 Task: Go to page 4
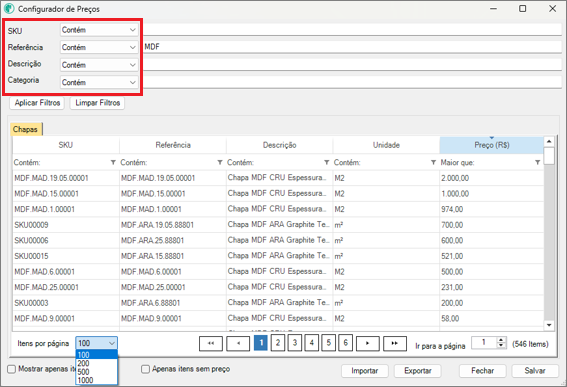pyautogui.click(x=312, y=343)
